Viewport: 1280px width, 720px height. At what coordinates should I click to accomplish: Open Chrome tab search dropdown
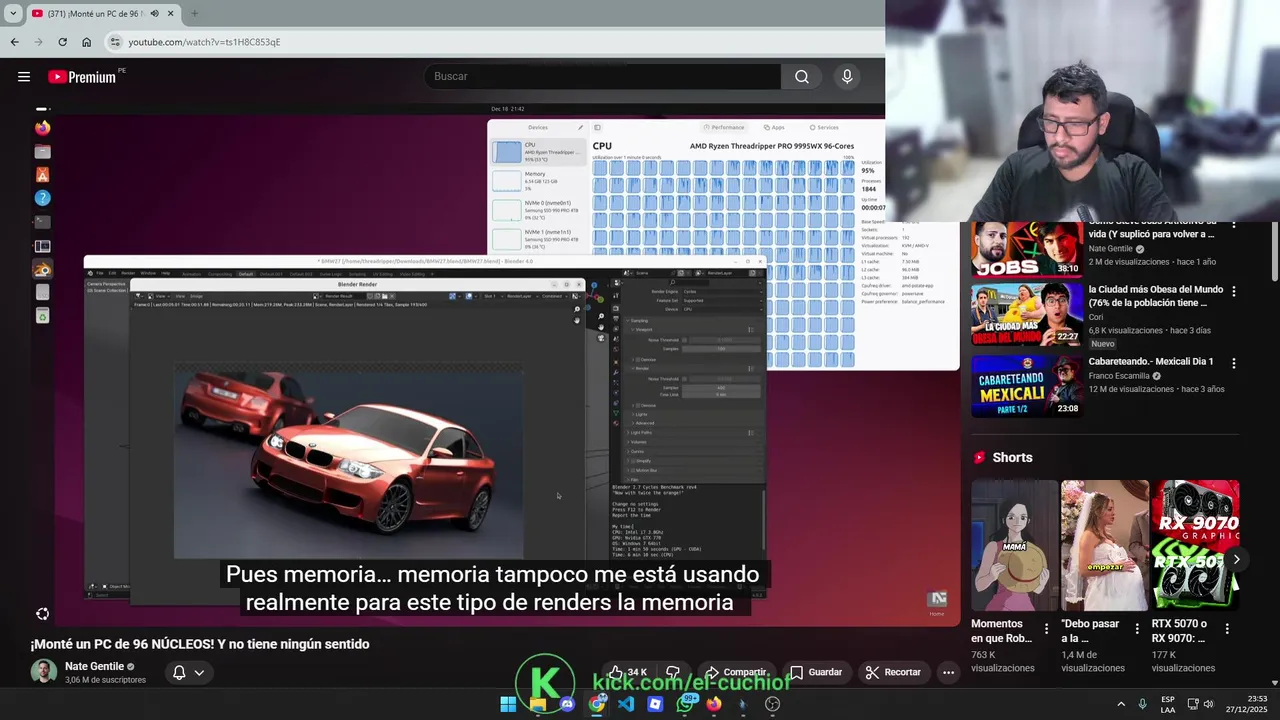click(13, 14)
